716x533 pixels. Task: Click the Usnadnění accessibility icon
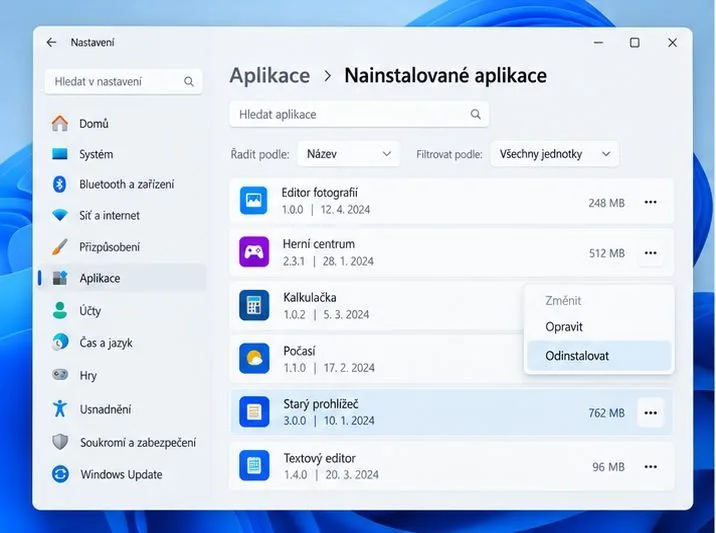tap(60, 408)
